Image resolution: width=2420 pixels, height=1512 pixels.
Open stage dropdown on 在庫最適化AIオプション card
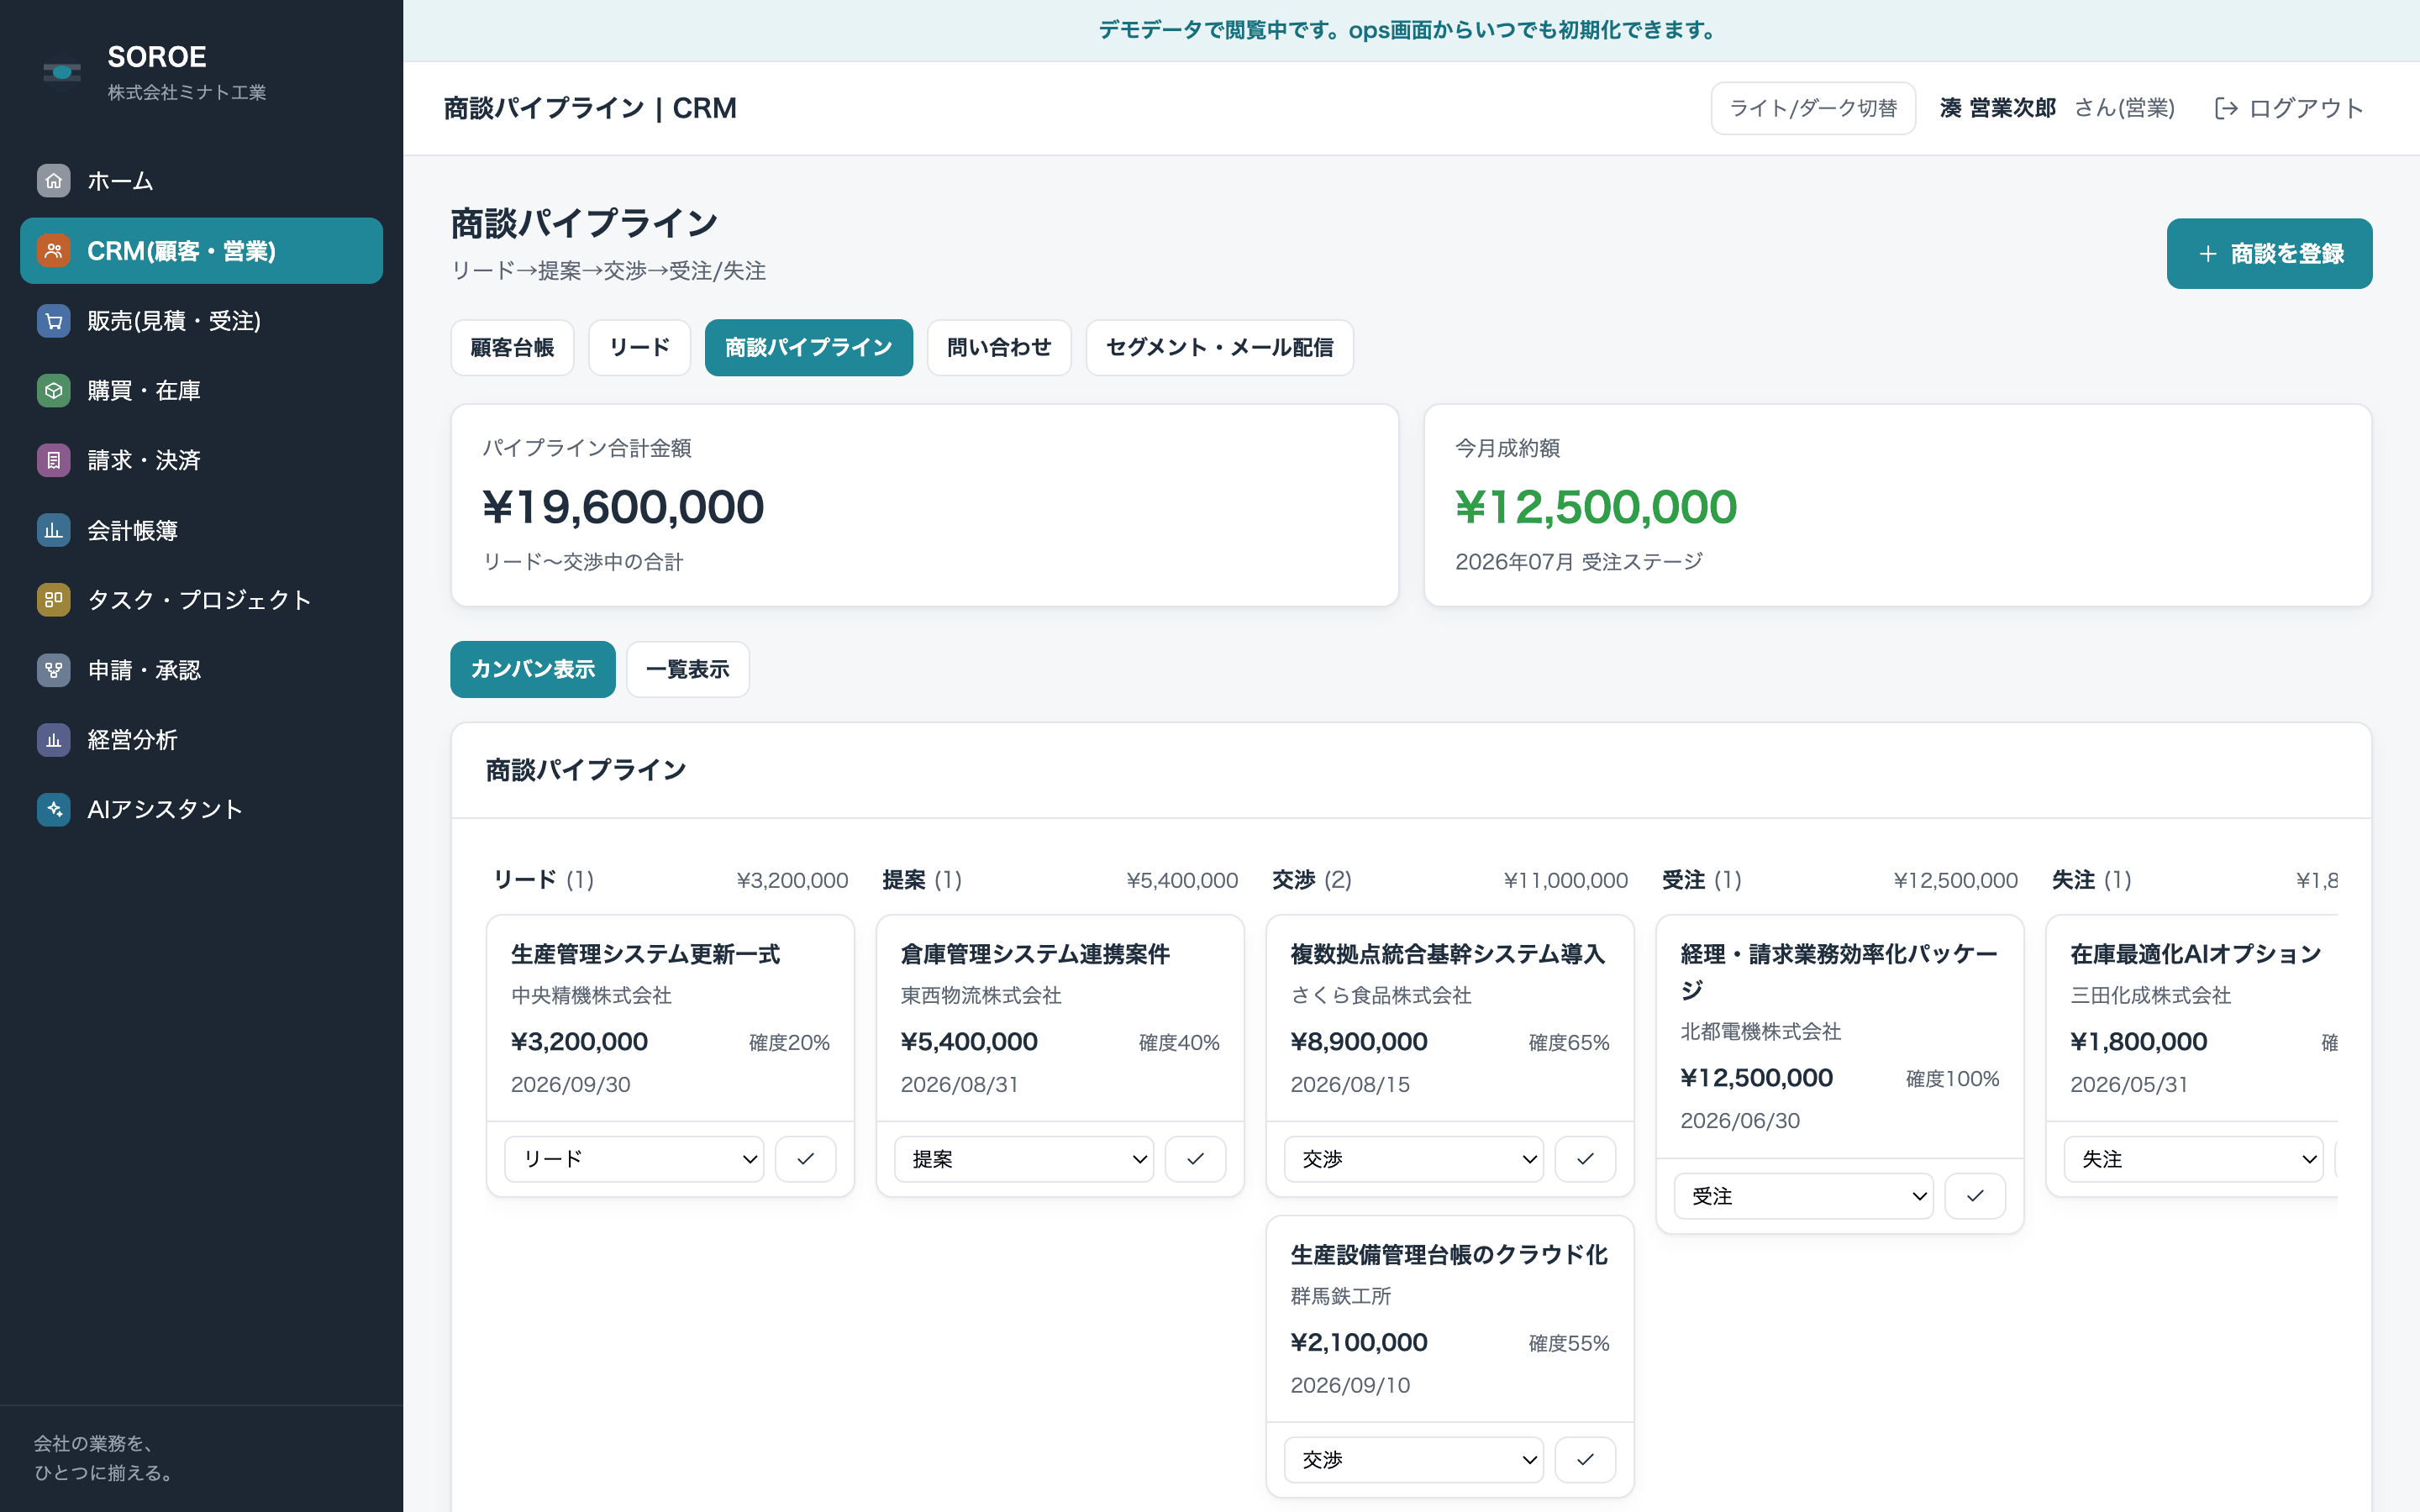2194,1159
